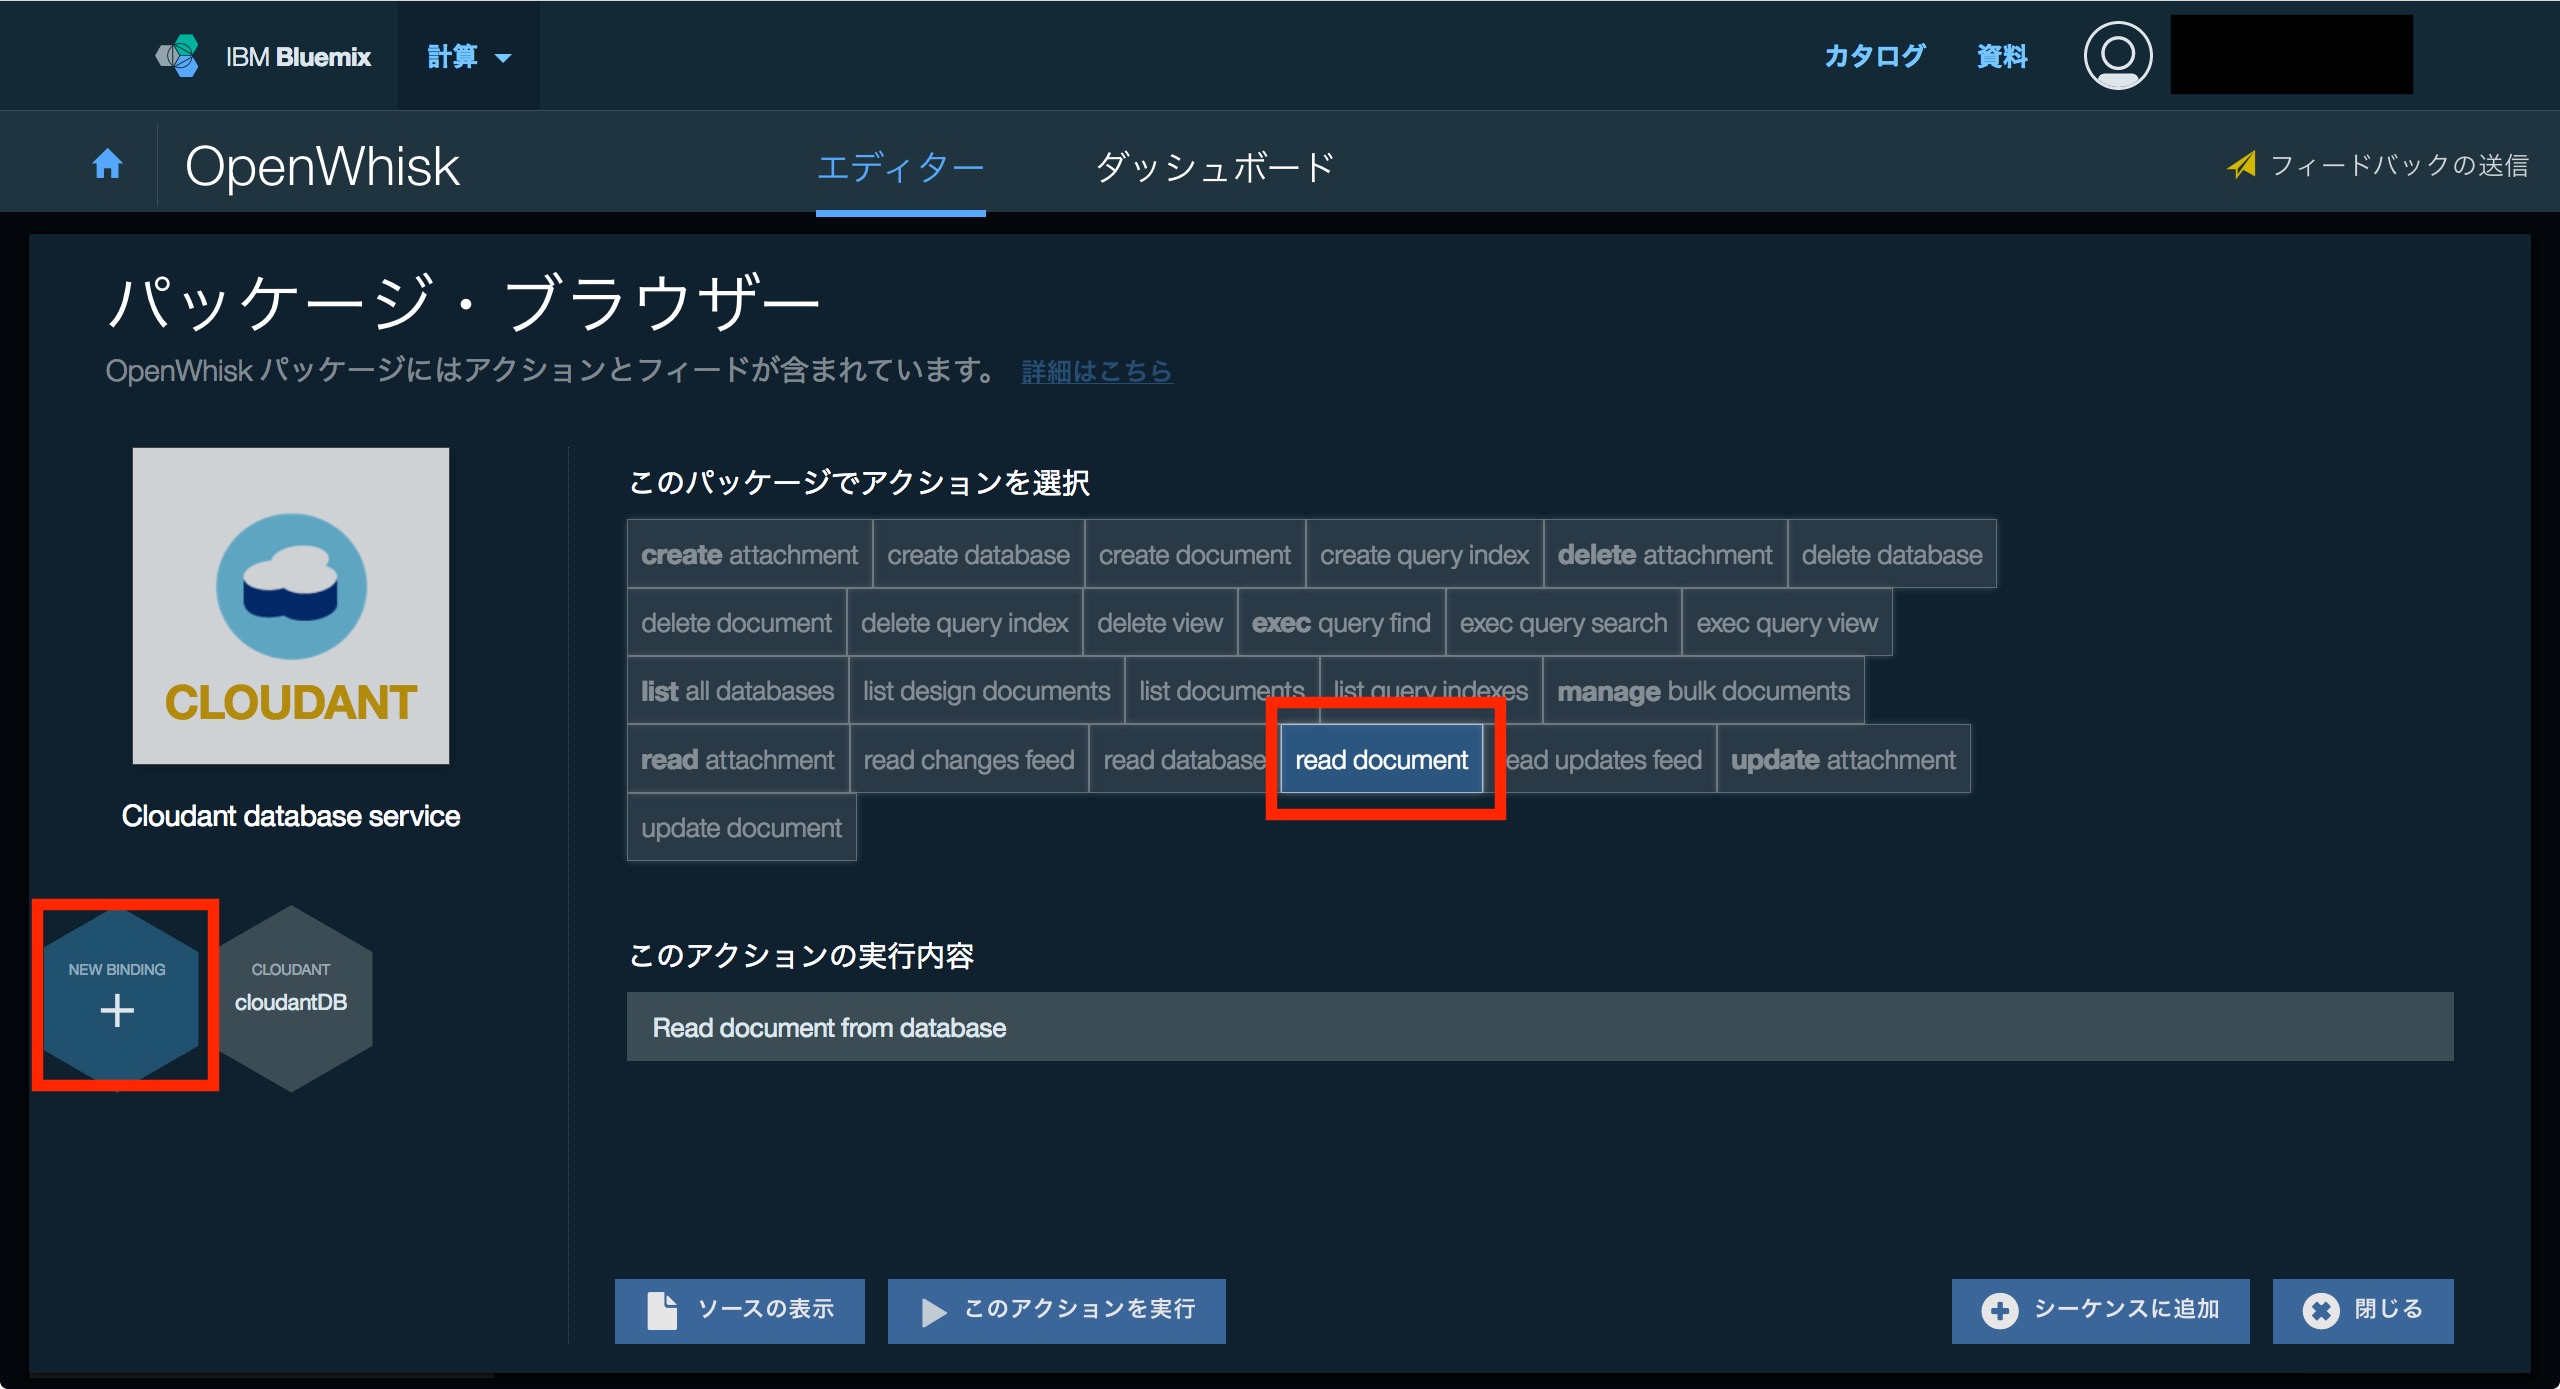Select the exec query search action

coord(1563,622)
